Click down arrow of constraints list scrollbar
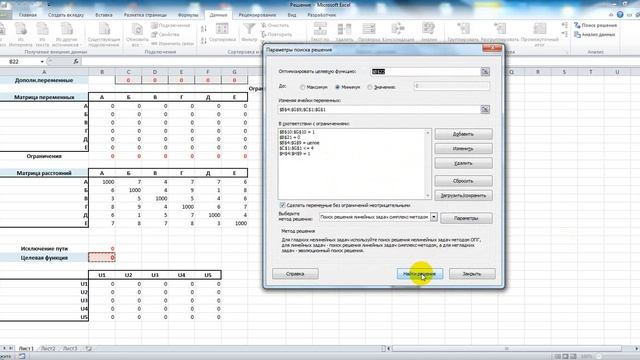640x360 pixels. (x=428, y=196)
